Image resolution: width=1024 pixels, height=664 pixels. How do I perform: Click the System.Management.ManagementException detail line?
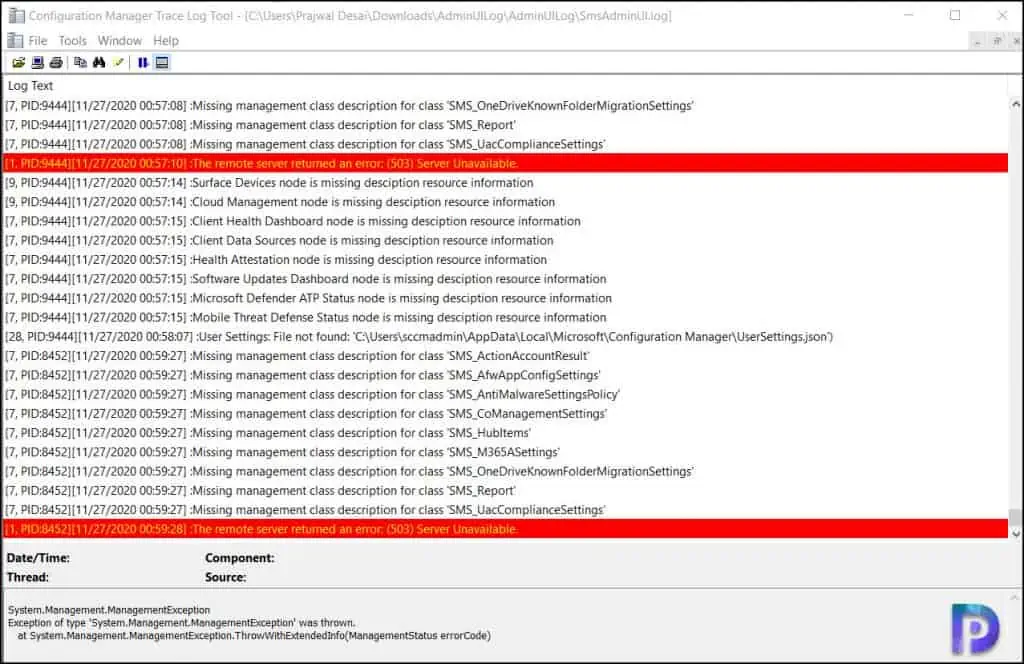pyautogui.click(x=109, y=610)
